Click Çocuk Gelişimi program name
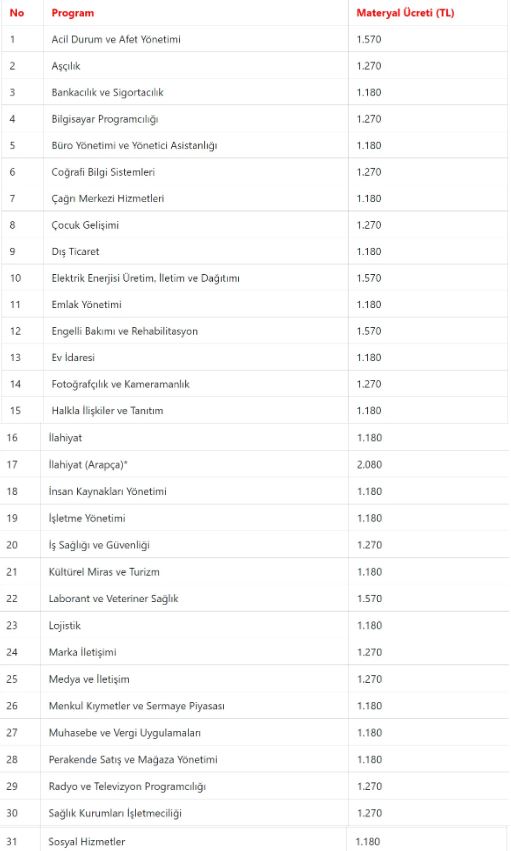 [85, 225]
